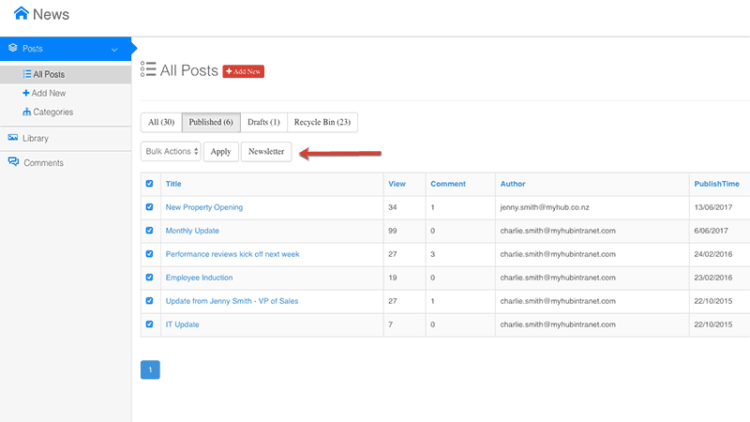This screenshot has width=750, height=422.
Task: Toggle the IT Update row checkbox
Action: tap(150, 324)
